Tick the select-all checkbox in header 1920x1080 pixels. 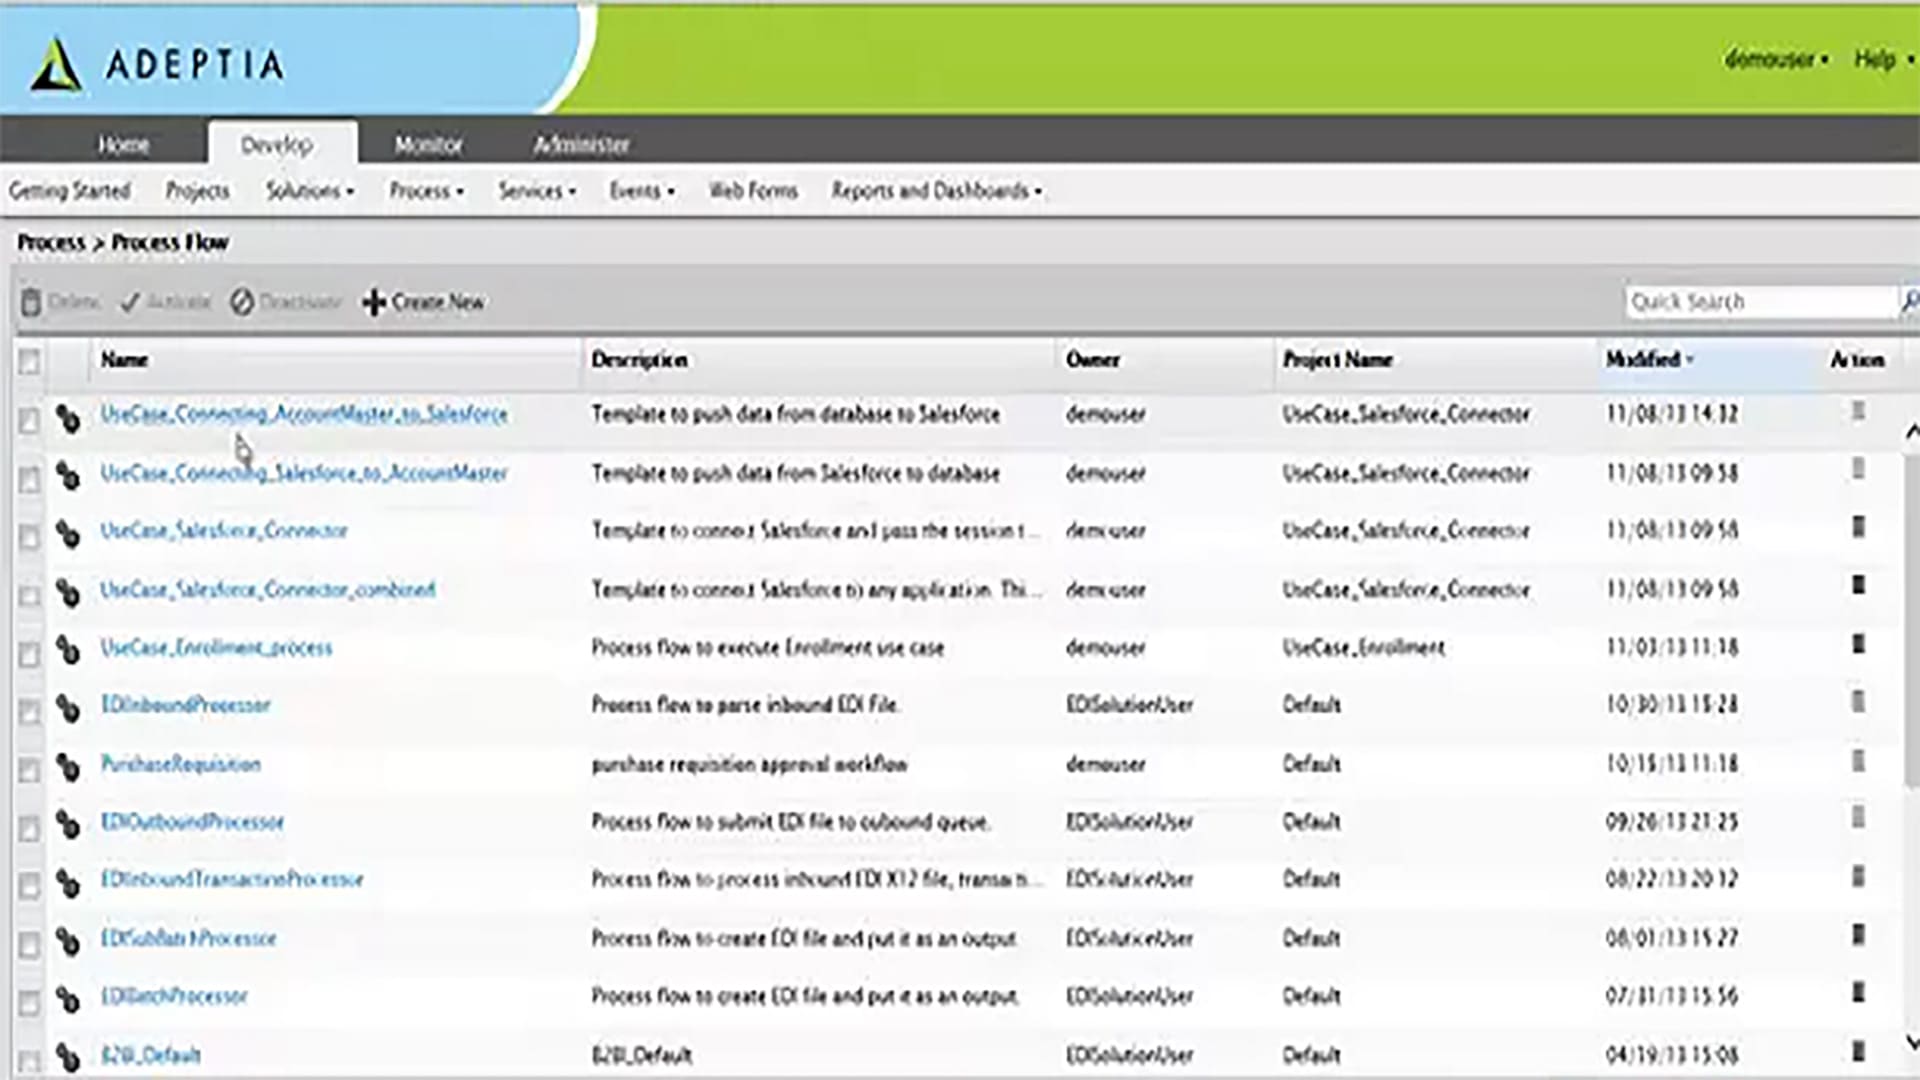point(29,361)
